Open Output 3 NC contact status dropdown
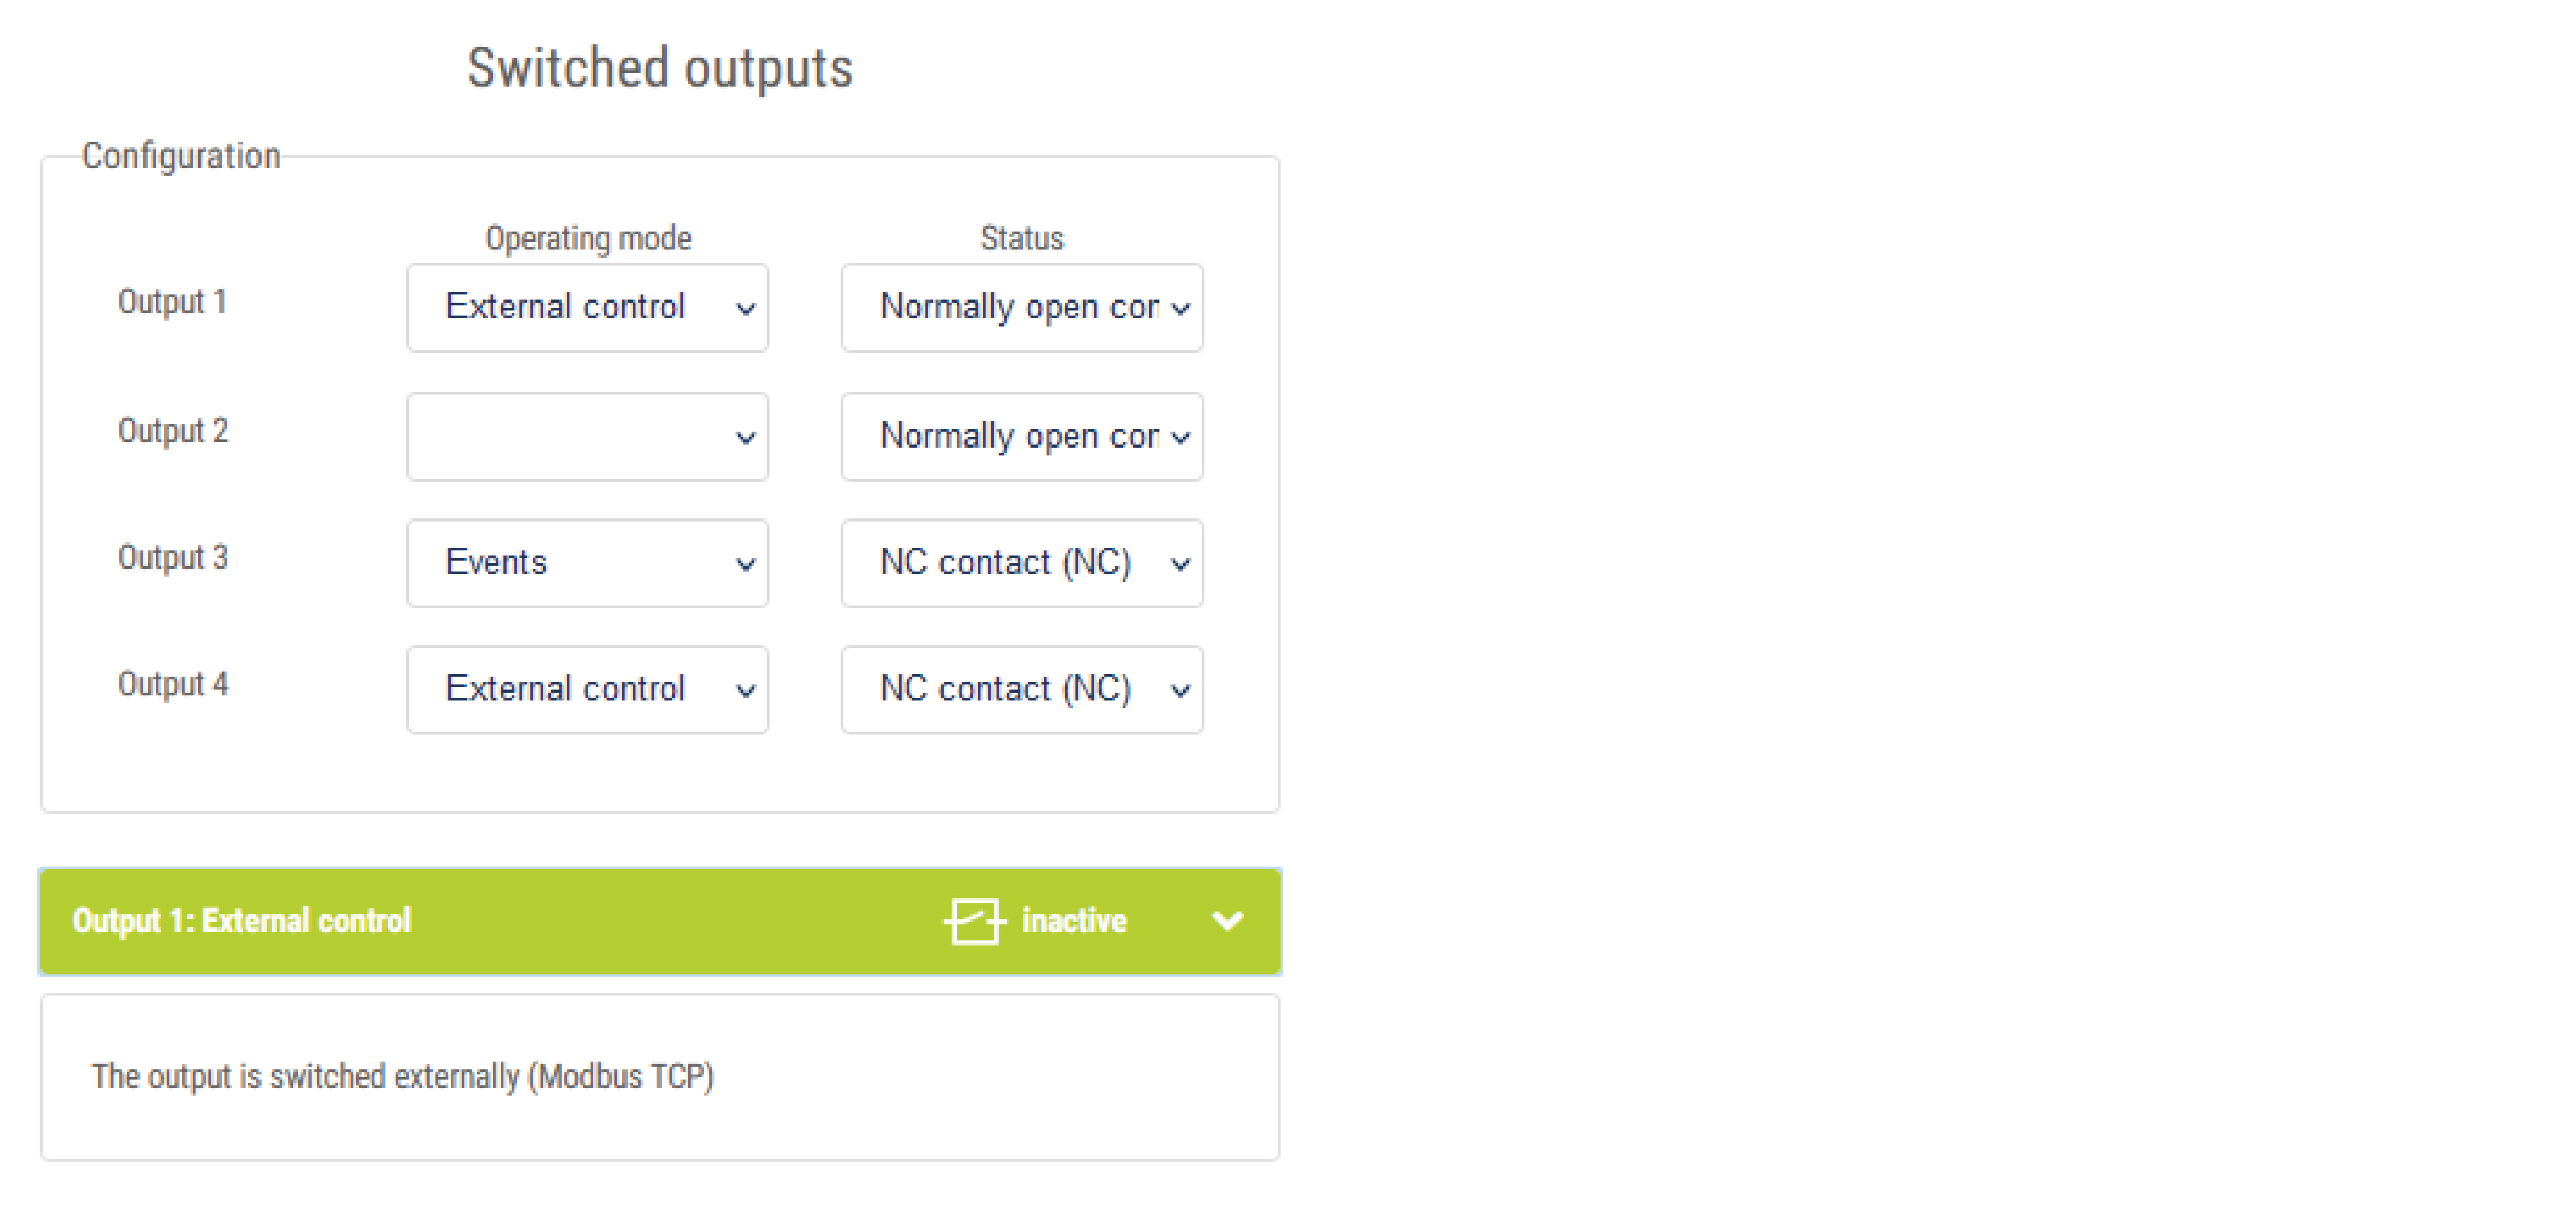This screenshot has width=2576, height=1213. pyautogui.click(x=1021, y=563)
